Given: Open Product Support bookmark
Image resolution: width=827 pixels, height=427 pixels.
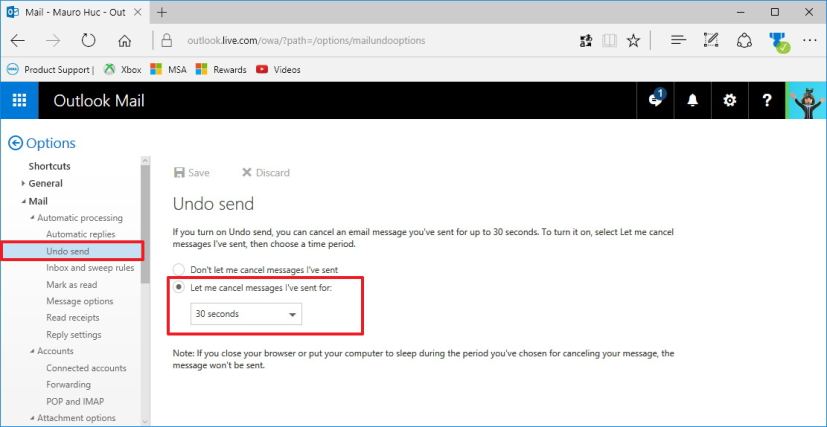Looking at the screenshot, I should 50,70.
